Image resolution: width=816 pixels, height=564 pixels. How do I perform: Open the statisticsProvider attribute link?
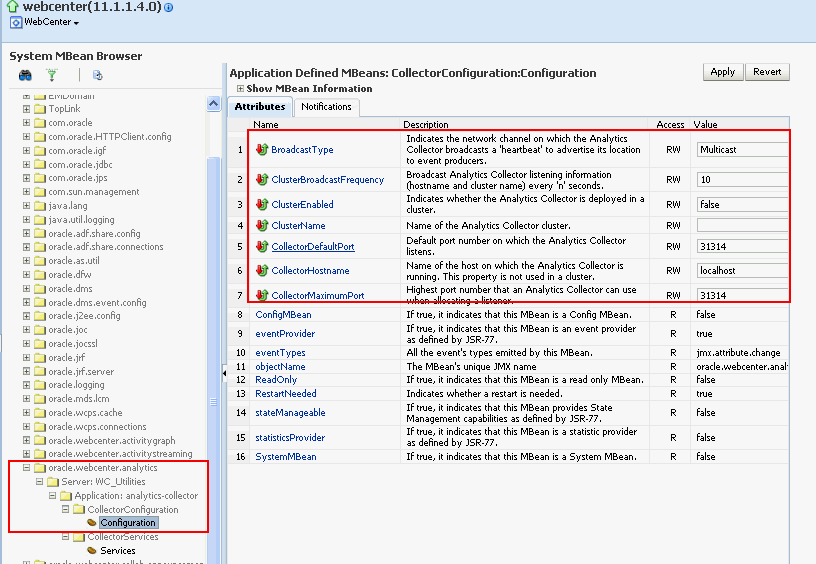click(290, 438)
